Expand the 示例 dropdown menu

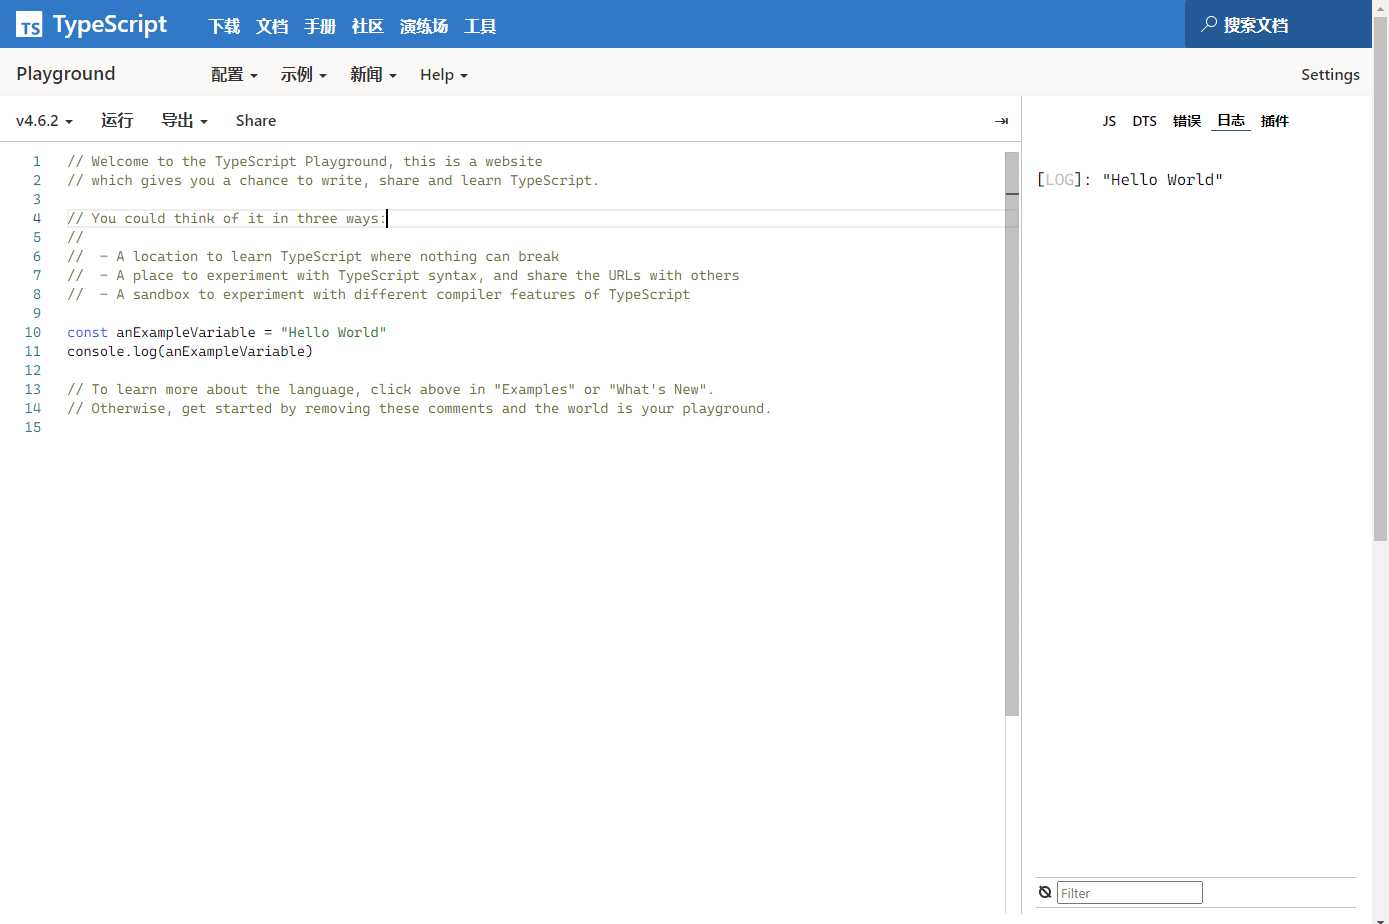pos(304,74)
